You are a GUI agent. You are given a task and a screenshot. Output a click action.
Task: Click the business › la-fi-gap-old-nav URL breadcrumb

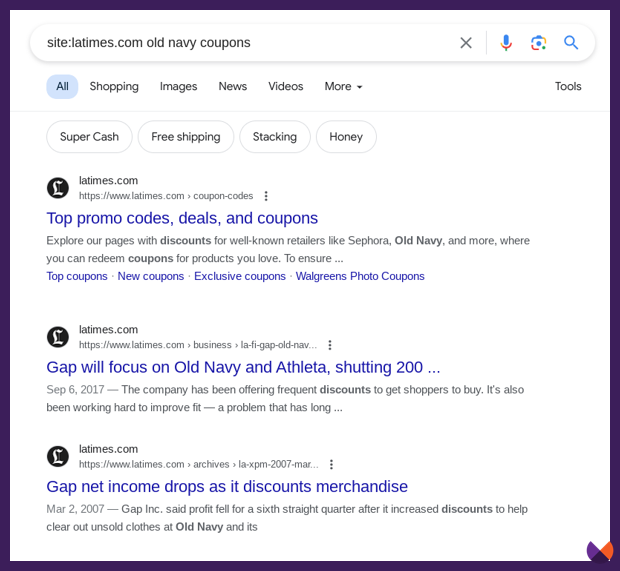click(x=198, y=345)
